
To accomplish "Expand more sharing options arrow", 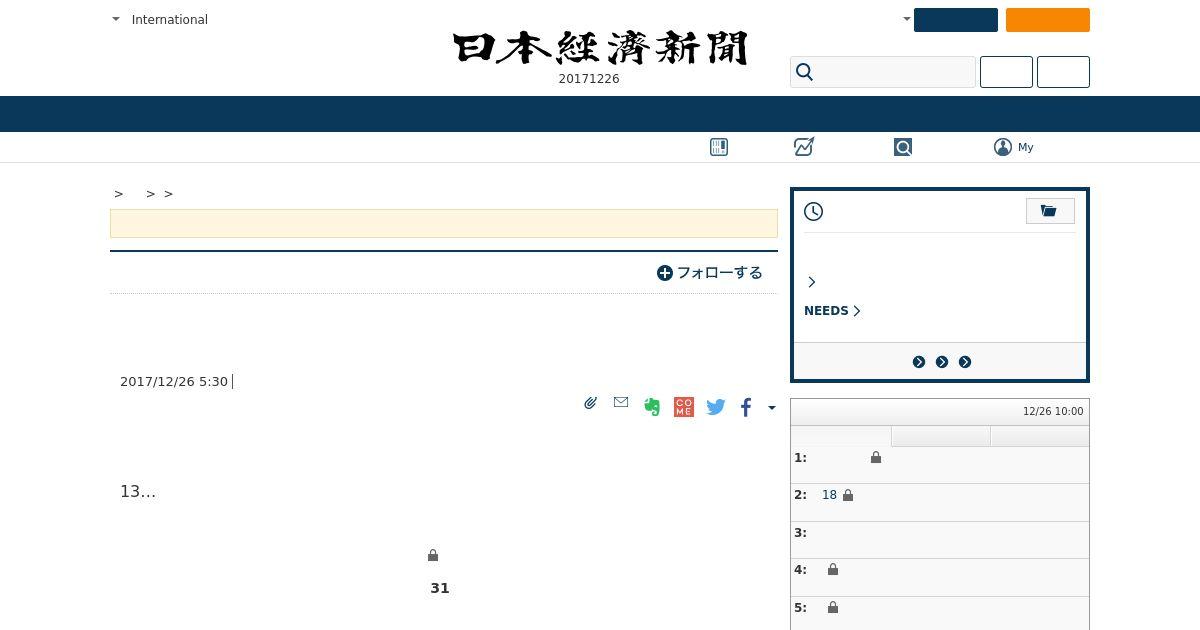I will click(x=771, y=407).
